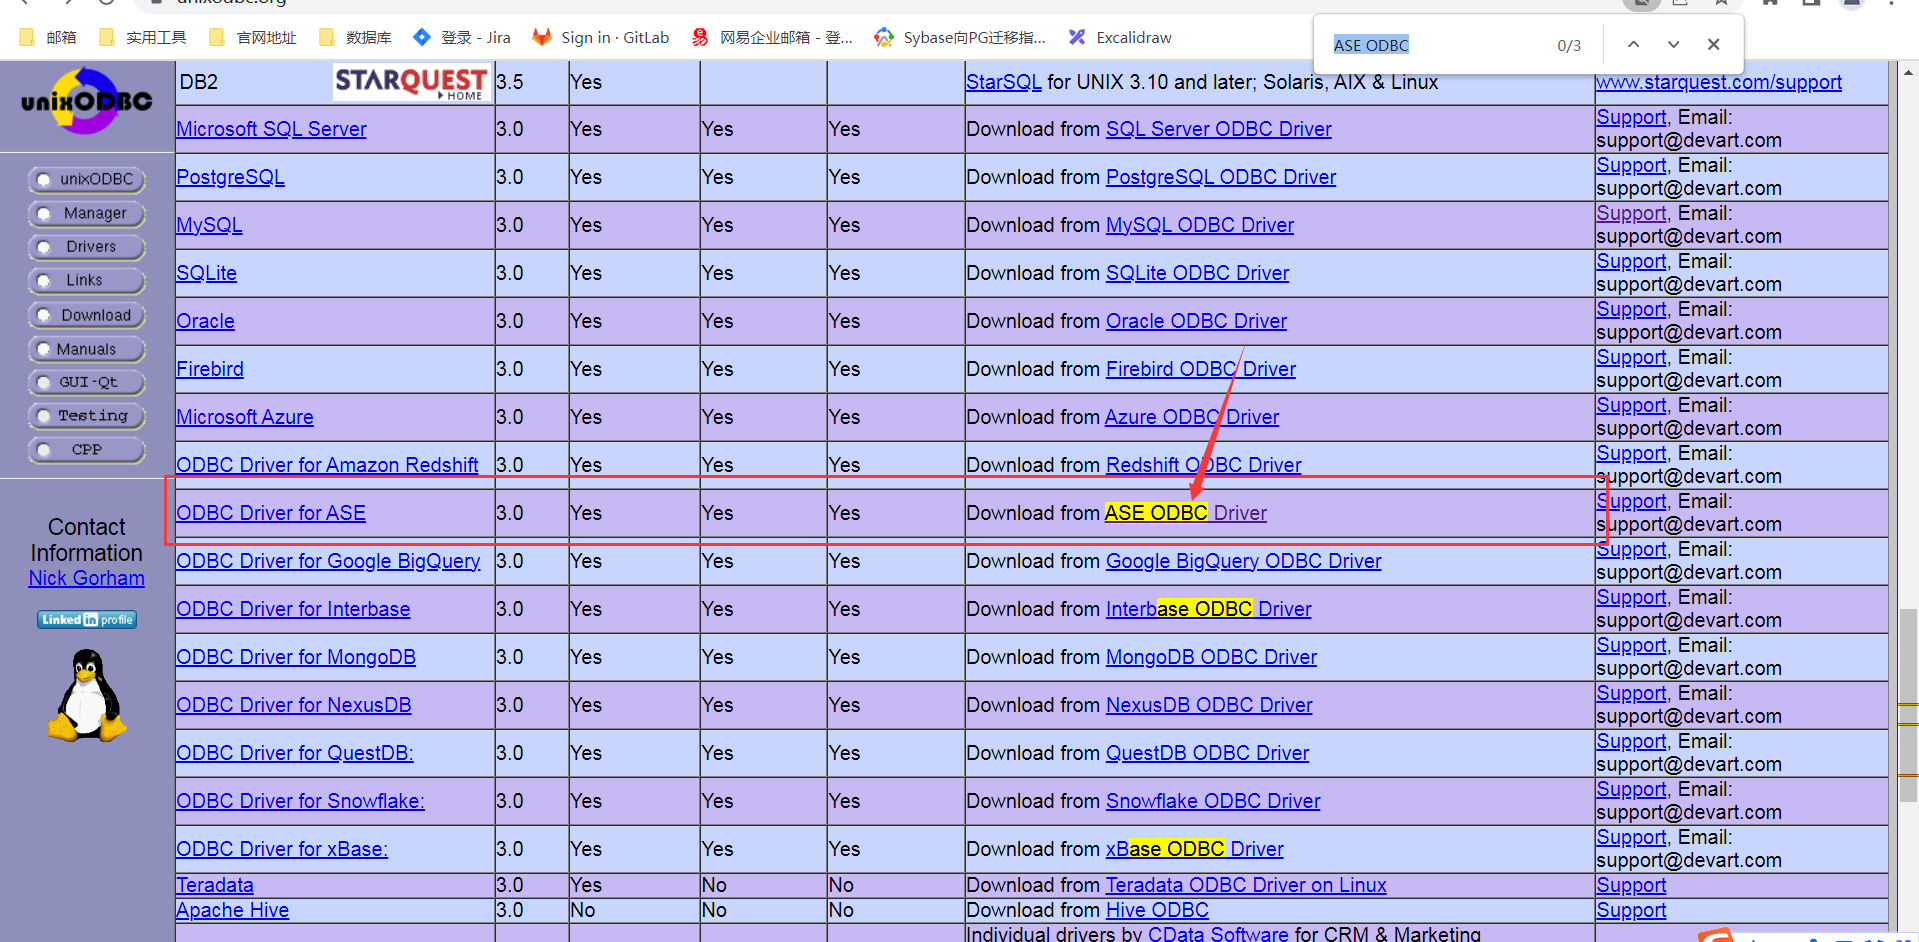Open the StarSQL link
Image resolution: width=1919 pixels, height=942 pixels.
(x=1004, y=82)
